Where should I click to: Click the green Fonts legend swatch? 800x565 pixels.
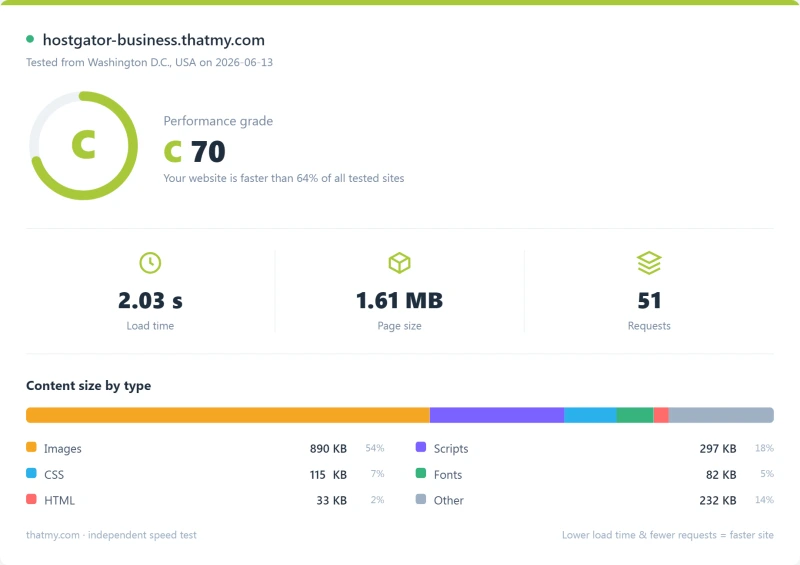(x=421, y=473)
